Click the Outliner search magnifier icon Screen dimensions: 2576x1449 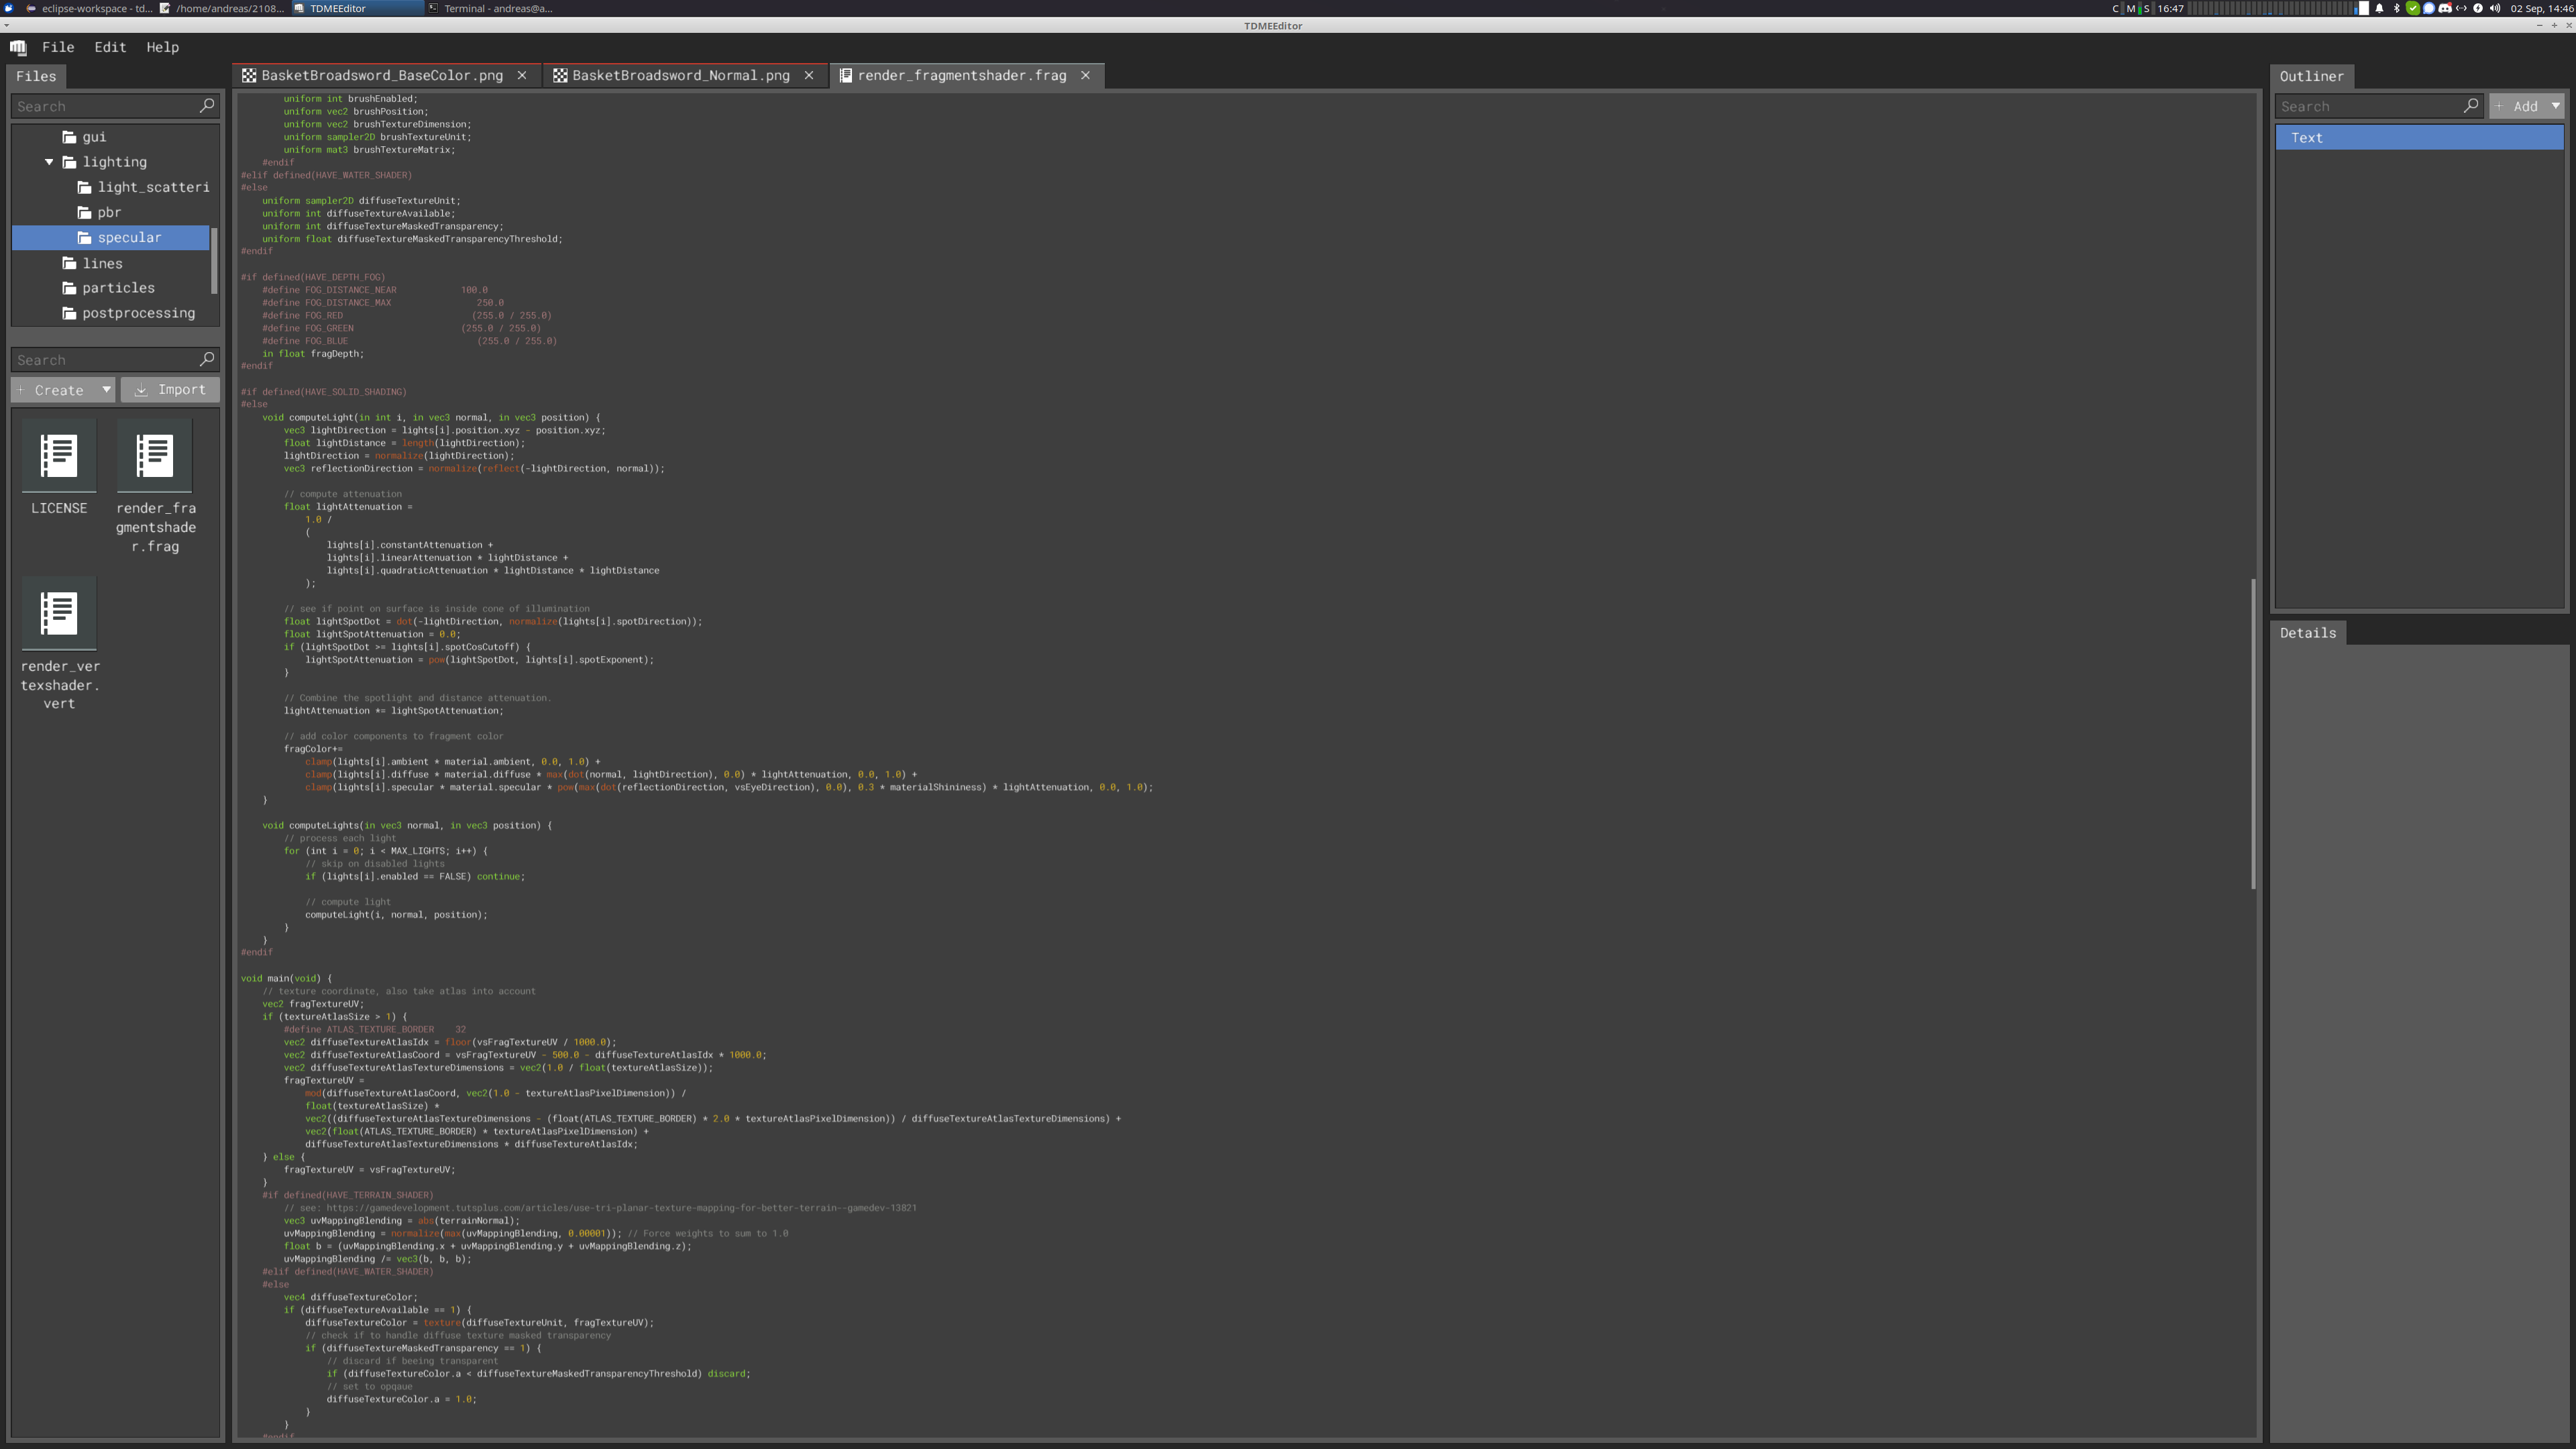(2471, 106)
